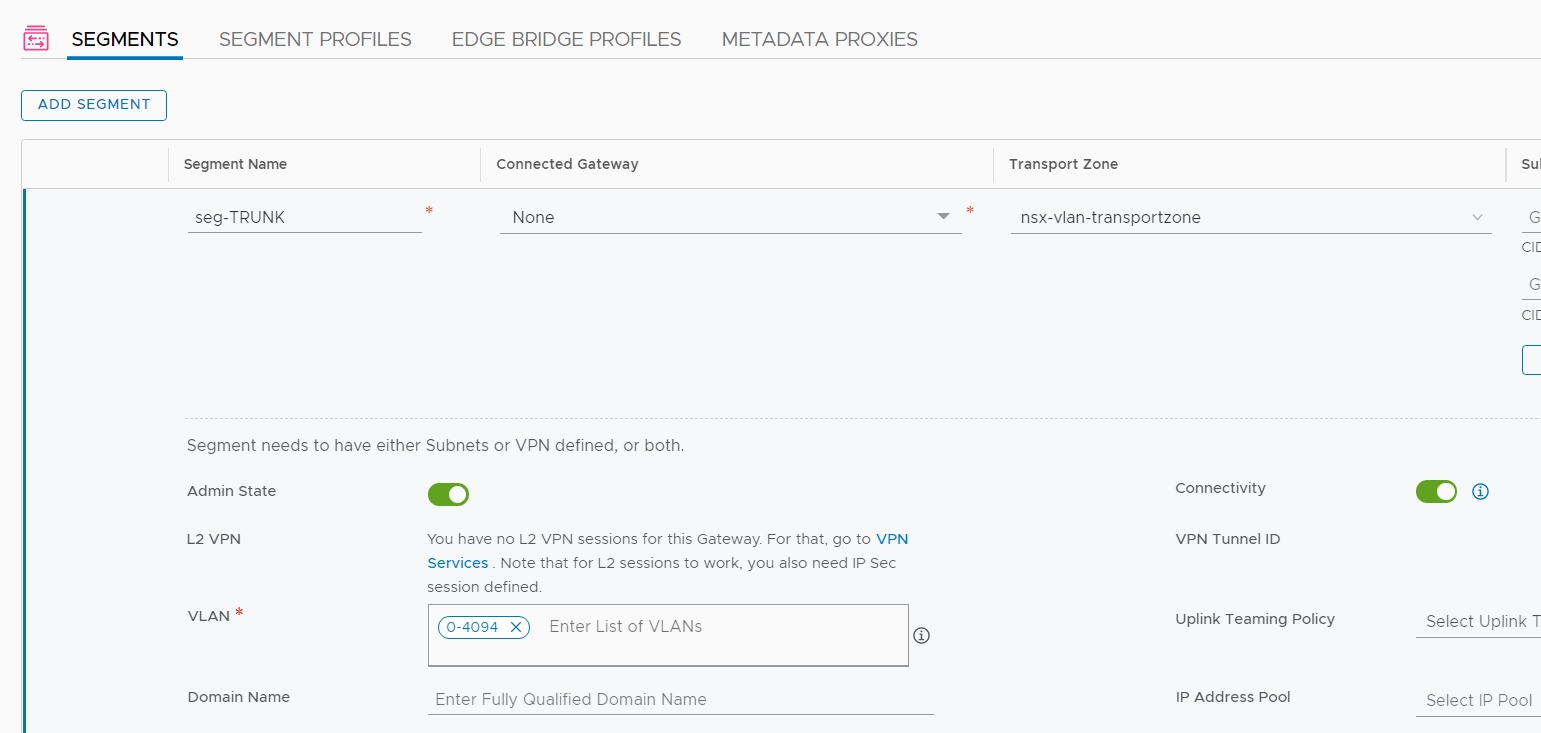Open the Edge Bridge Profiles tab
The image size is (1541, 733).
click(567, 39)
